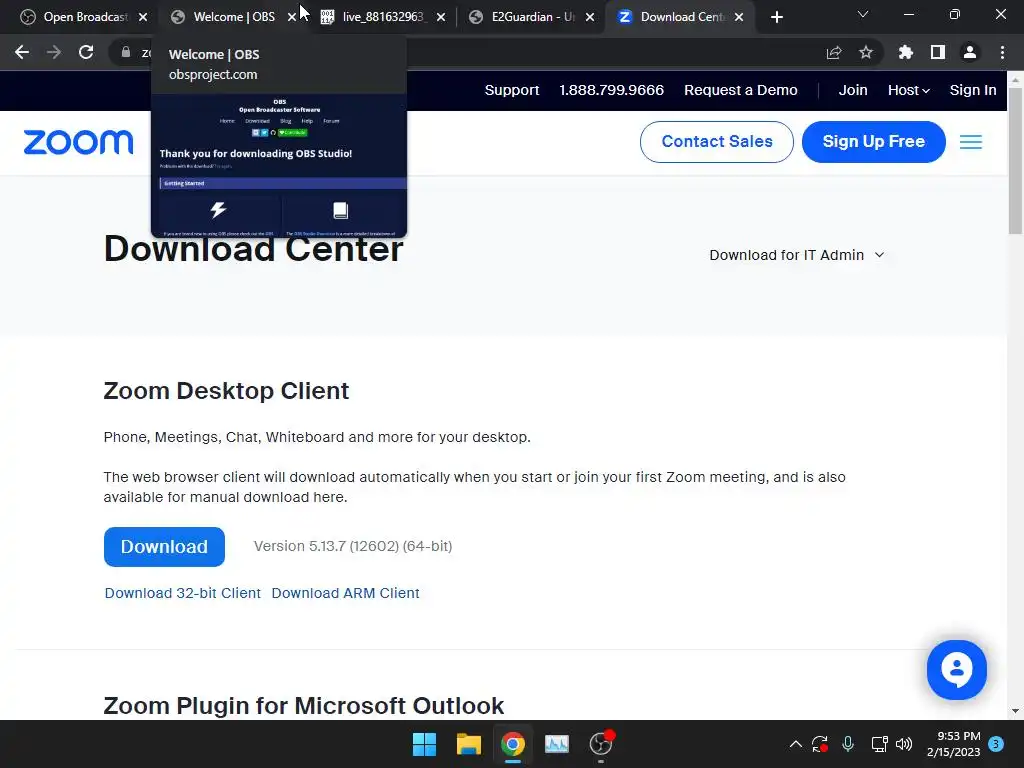Close the Open Broadcaster tab
This screenshot has height=768, width=1024.
pyautogui.click(x=143, y=17)
